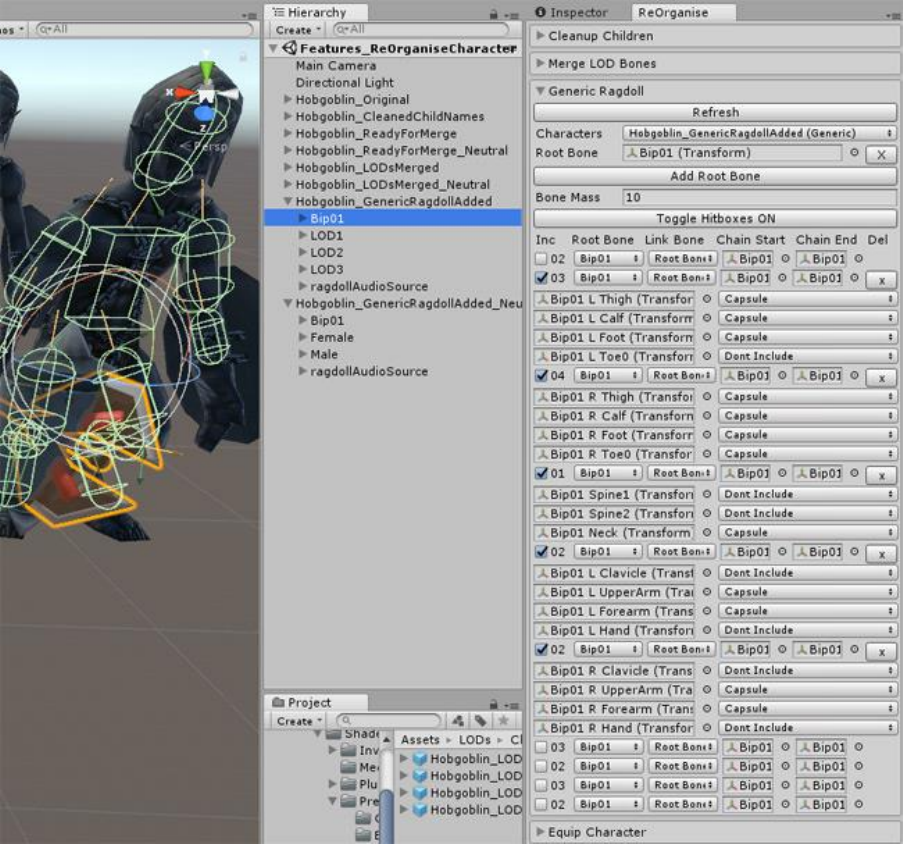The height and width of the screenshot is (844, 903).
Task: Switch to the Inspector tab
Action: pos(571,13)
